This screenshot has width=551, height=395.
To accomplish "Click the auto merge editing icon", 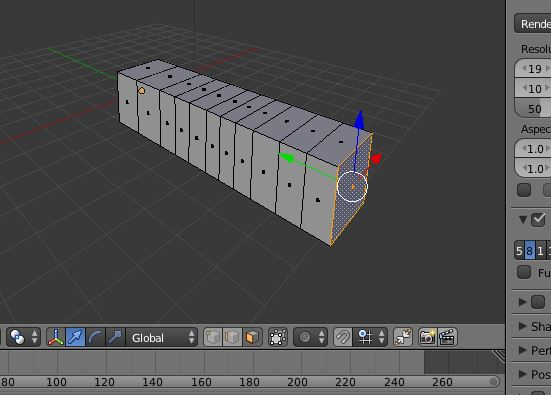I will [x=403, y=337].
